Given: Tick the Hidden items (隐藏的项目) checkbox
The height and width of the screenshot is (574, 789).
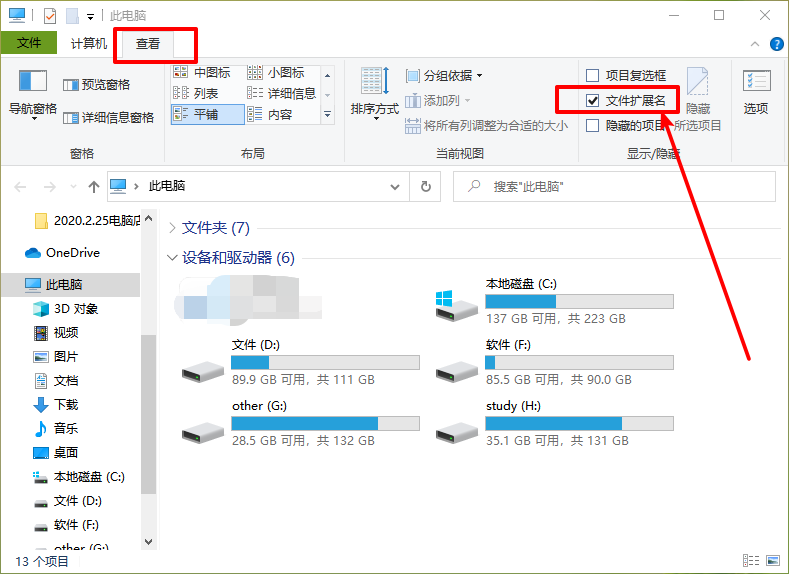Looking at the screenshot, I should (593, 125).
